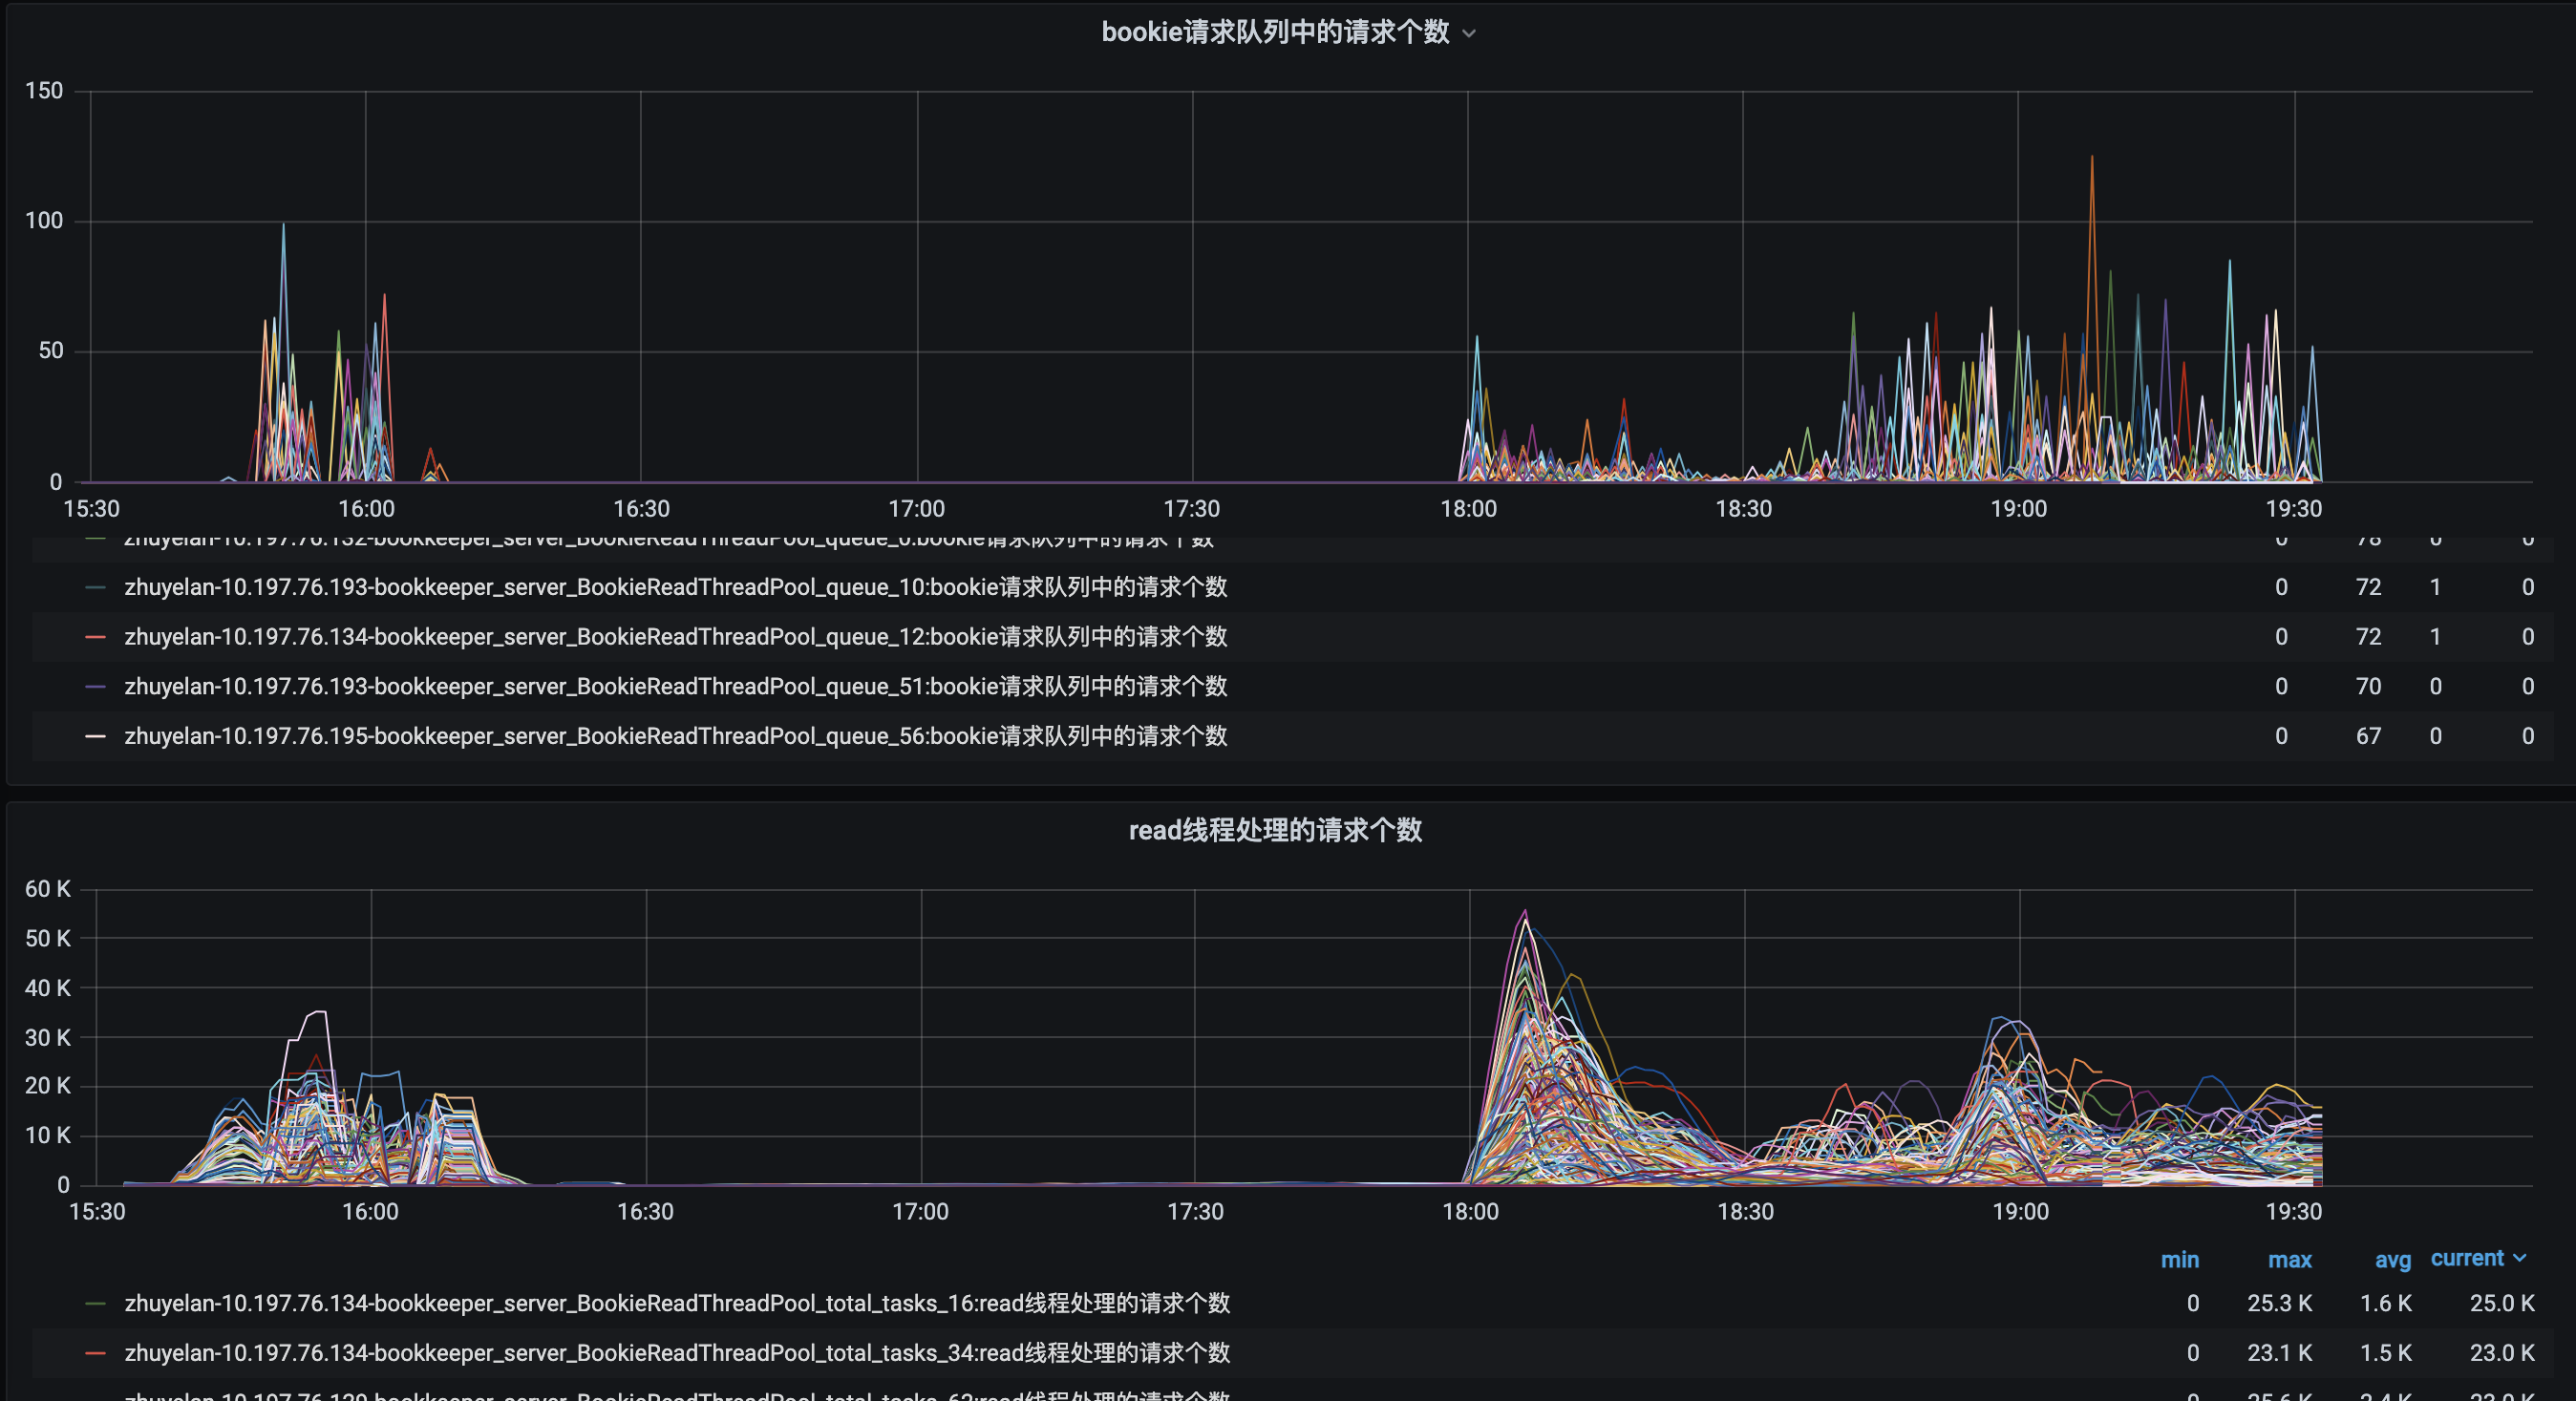Image resolution: width=2576 pixels, height=1401 pixels.
Task: Toggle the queue_51 series for 10.197.76.193
Action: (675, 686)
